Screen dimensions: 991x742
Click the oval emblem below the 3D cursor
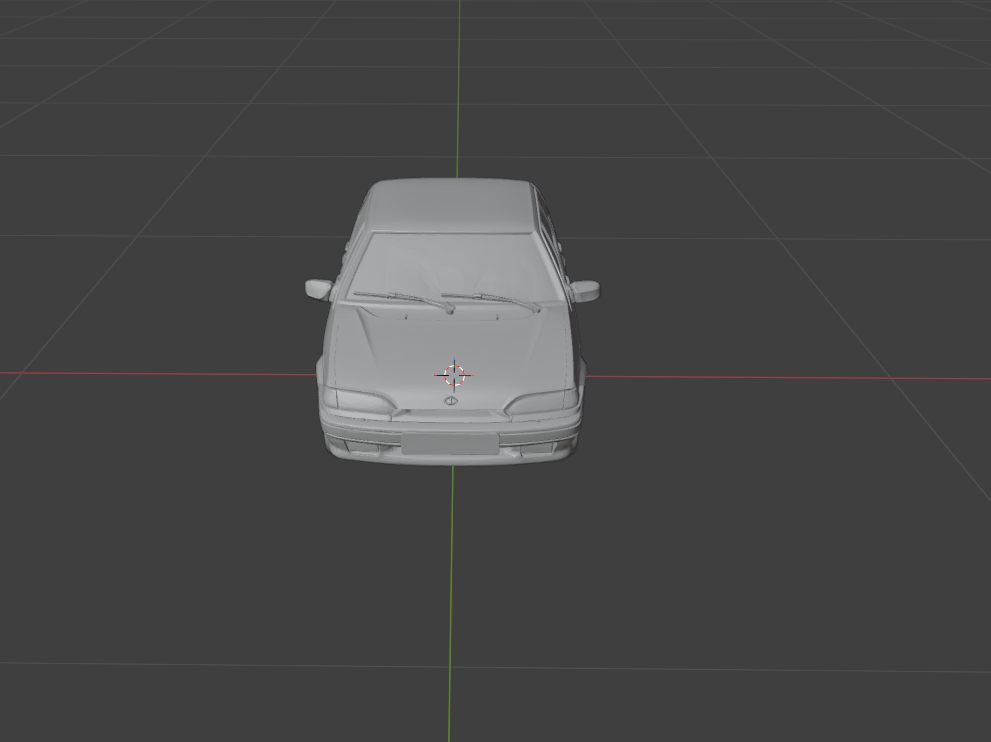click(x=451, y=402)
